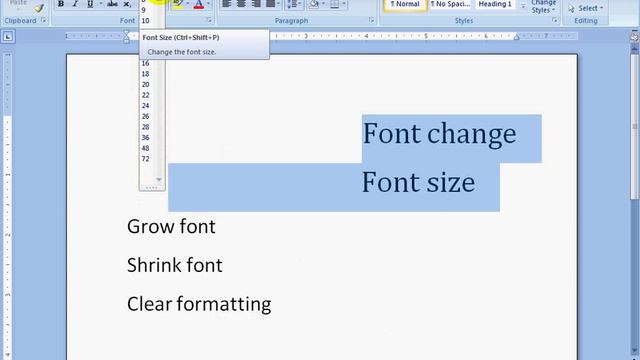Click in the "Shrink font" line

coord(175,266)
